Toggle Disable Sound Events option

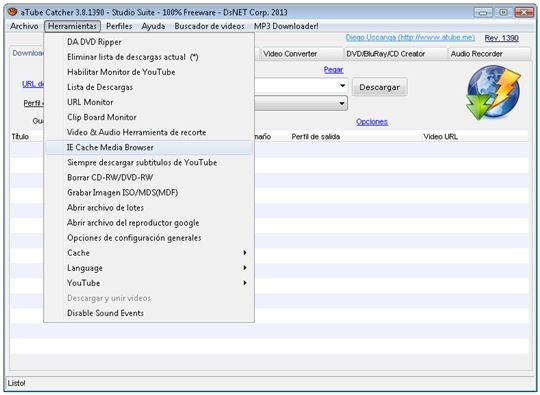[x=149, y=313]
